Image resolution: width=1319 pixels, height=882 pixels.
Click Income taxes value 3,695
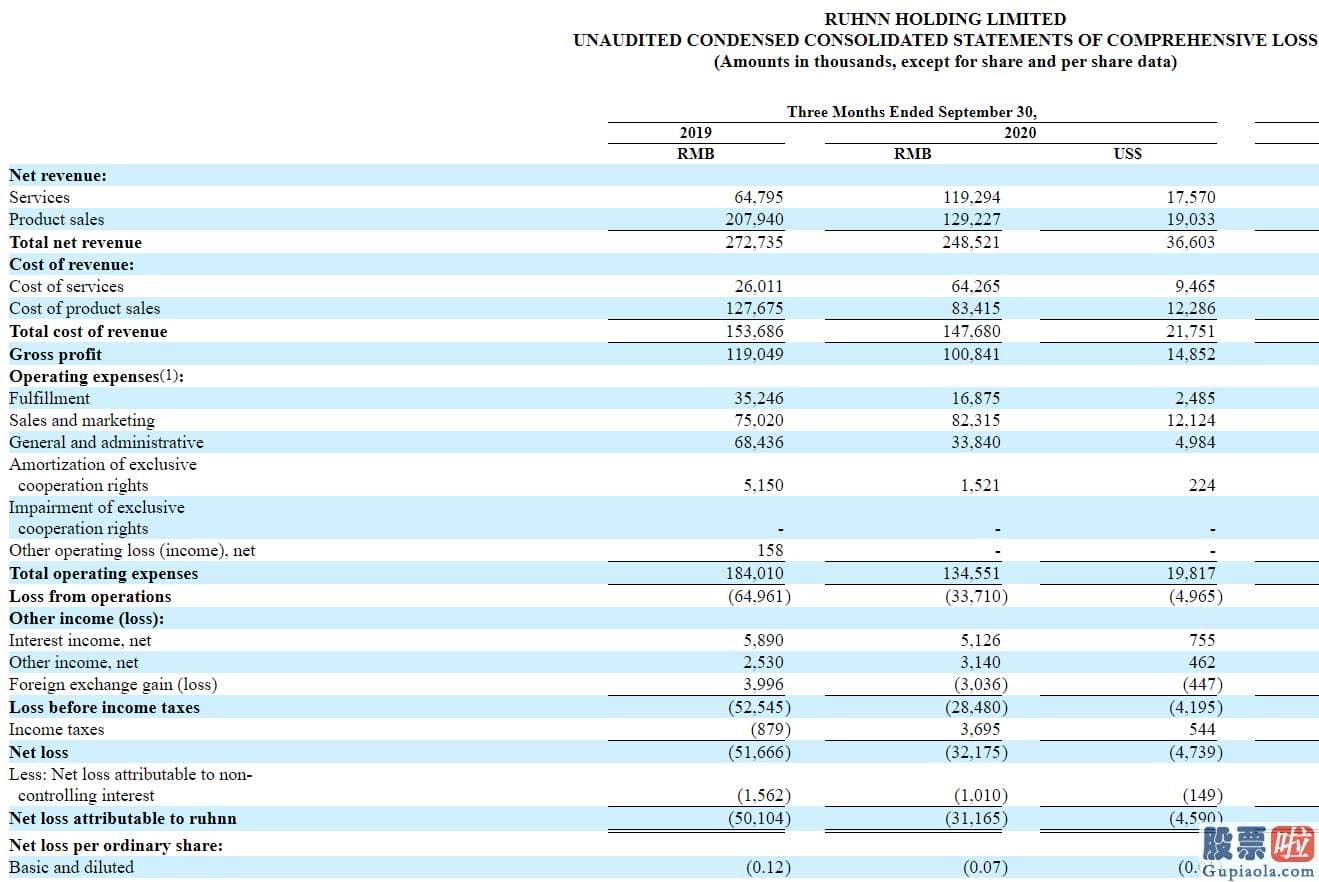tap(980, 730)
